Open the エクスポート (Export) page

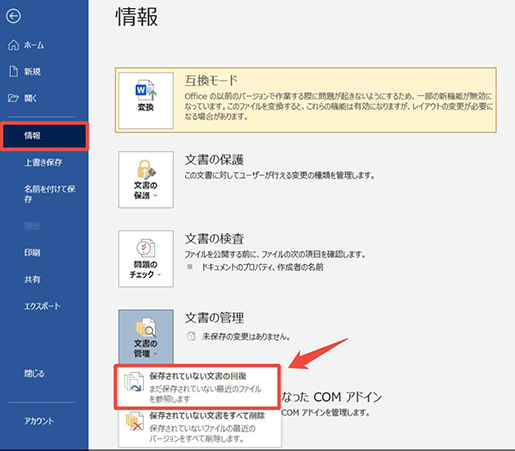(x=42, y=306)
